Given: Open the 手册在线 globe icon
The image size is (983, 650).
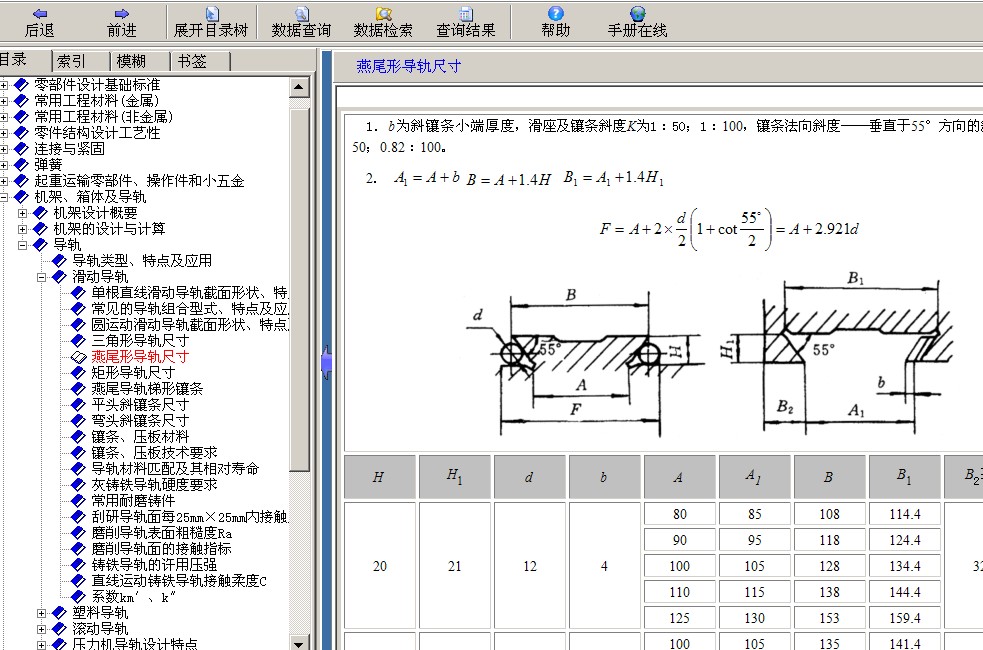Looking at the screenshot, I should point(638,13).
